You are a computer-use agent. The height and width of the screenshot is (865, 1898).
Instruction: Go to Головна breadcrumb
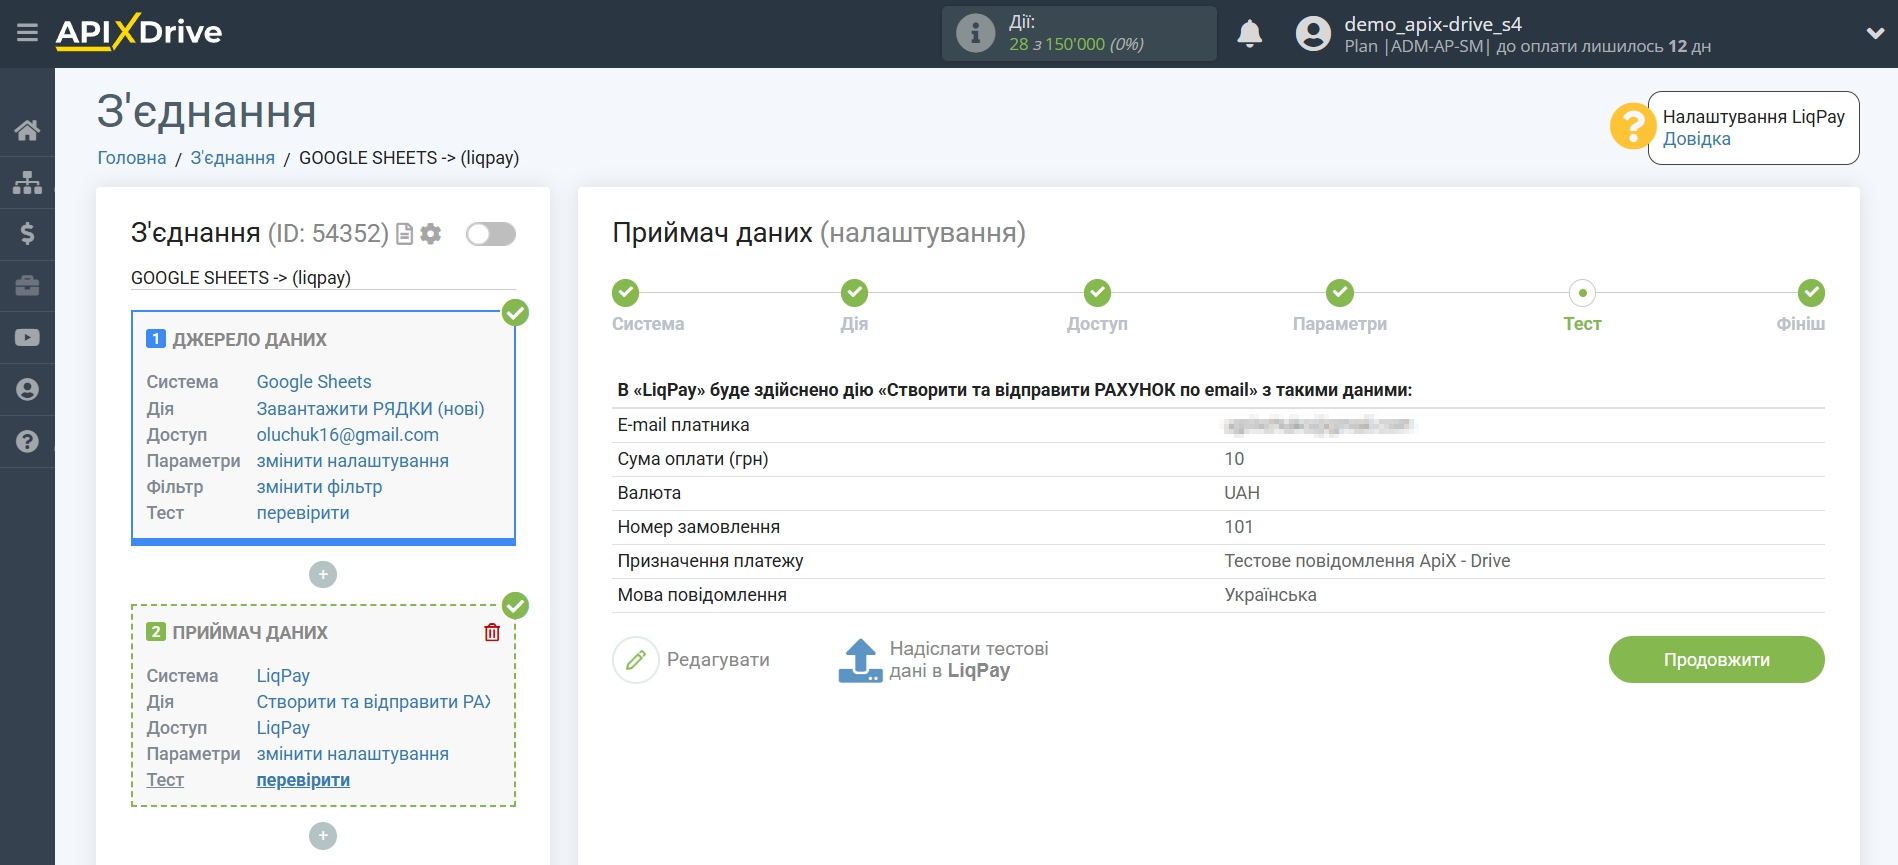click(132, 158)
